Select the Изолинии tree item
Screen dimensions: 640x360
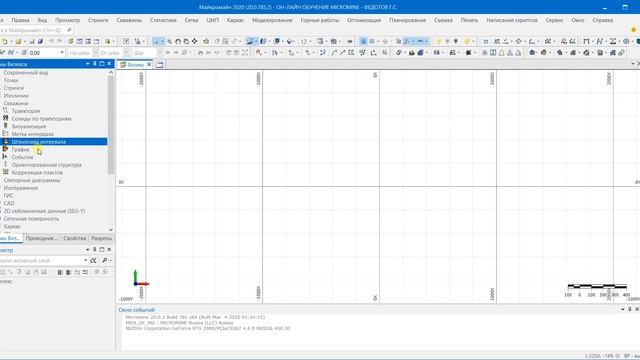16,96
